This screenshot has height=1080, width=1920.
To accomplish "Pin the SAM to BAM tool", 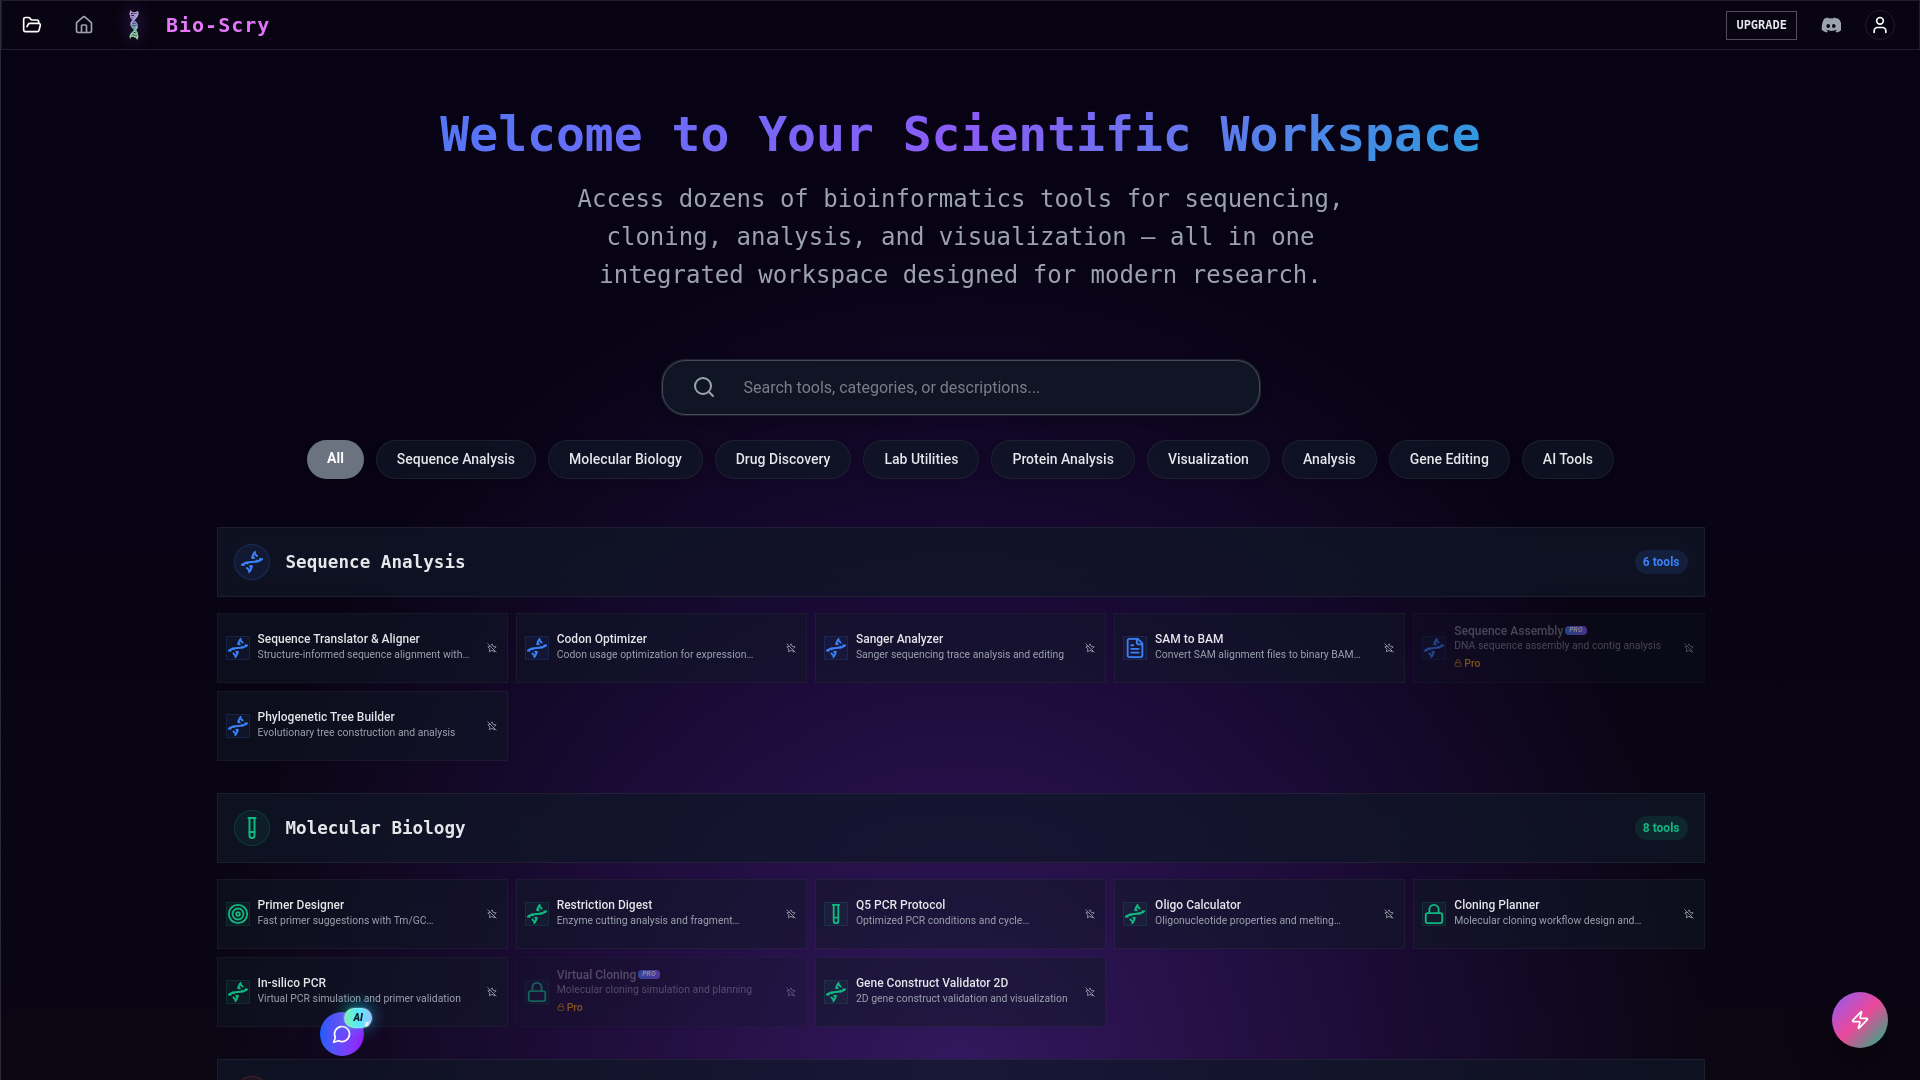I will 1389,648.
